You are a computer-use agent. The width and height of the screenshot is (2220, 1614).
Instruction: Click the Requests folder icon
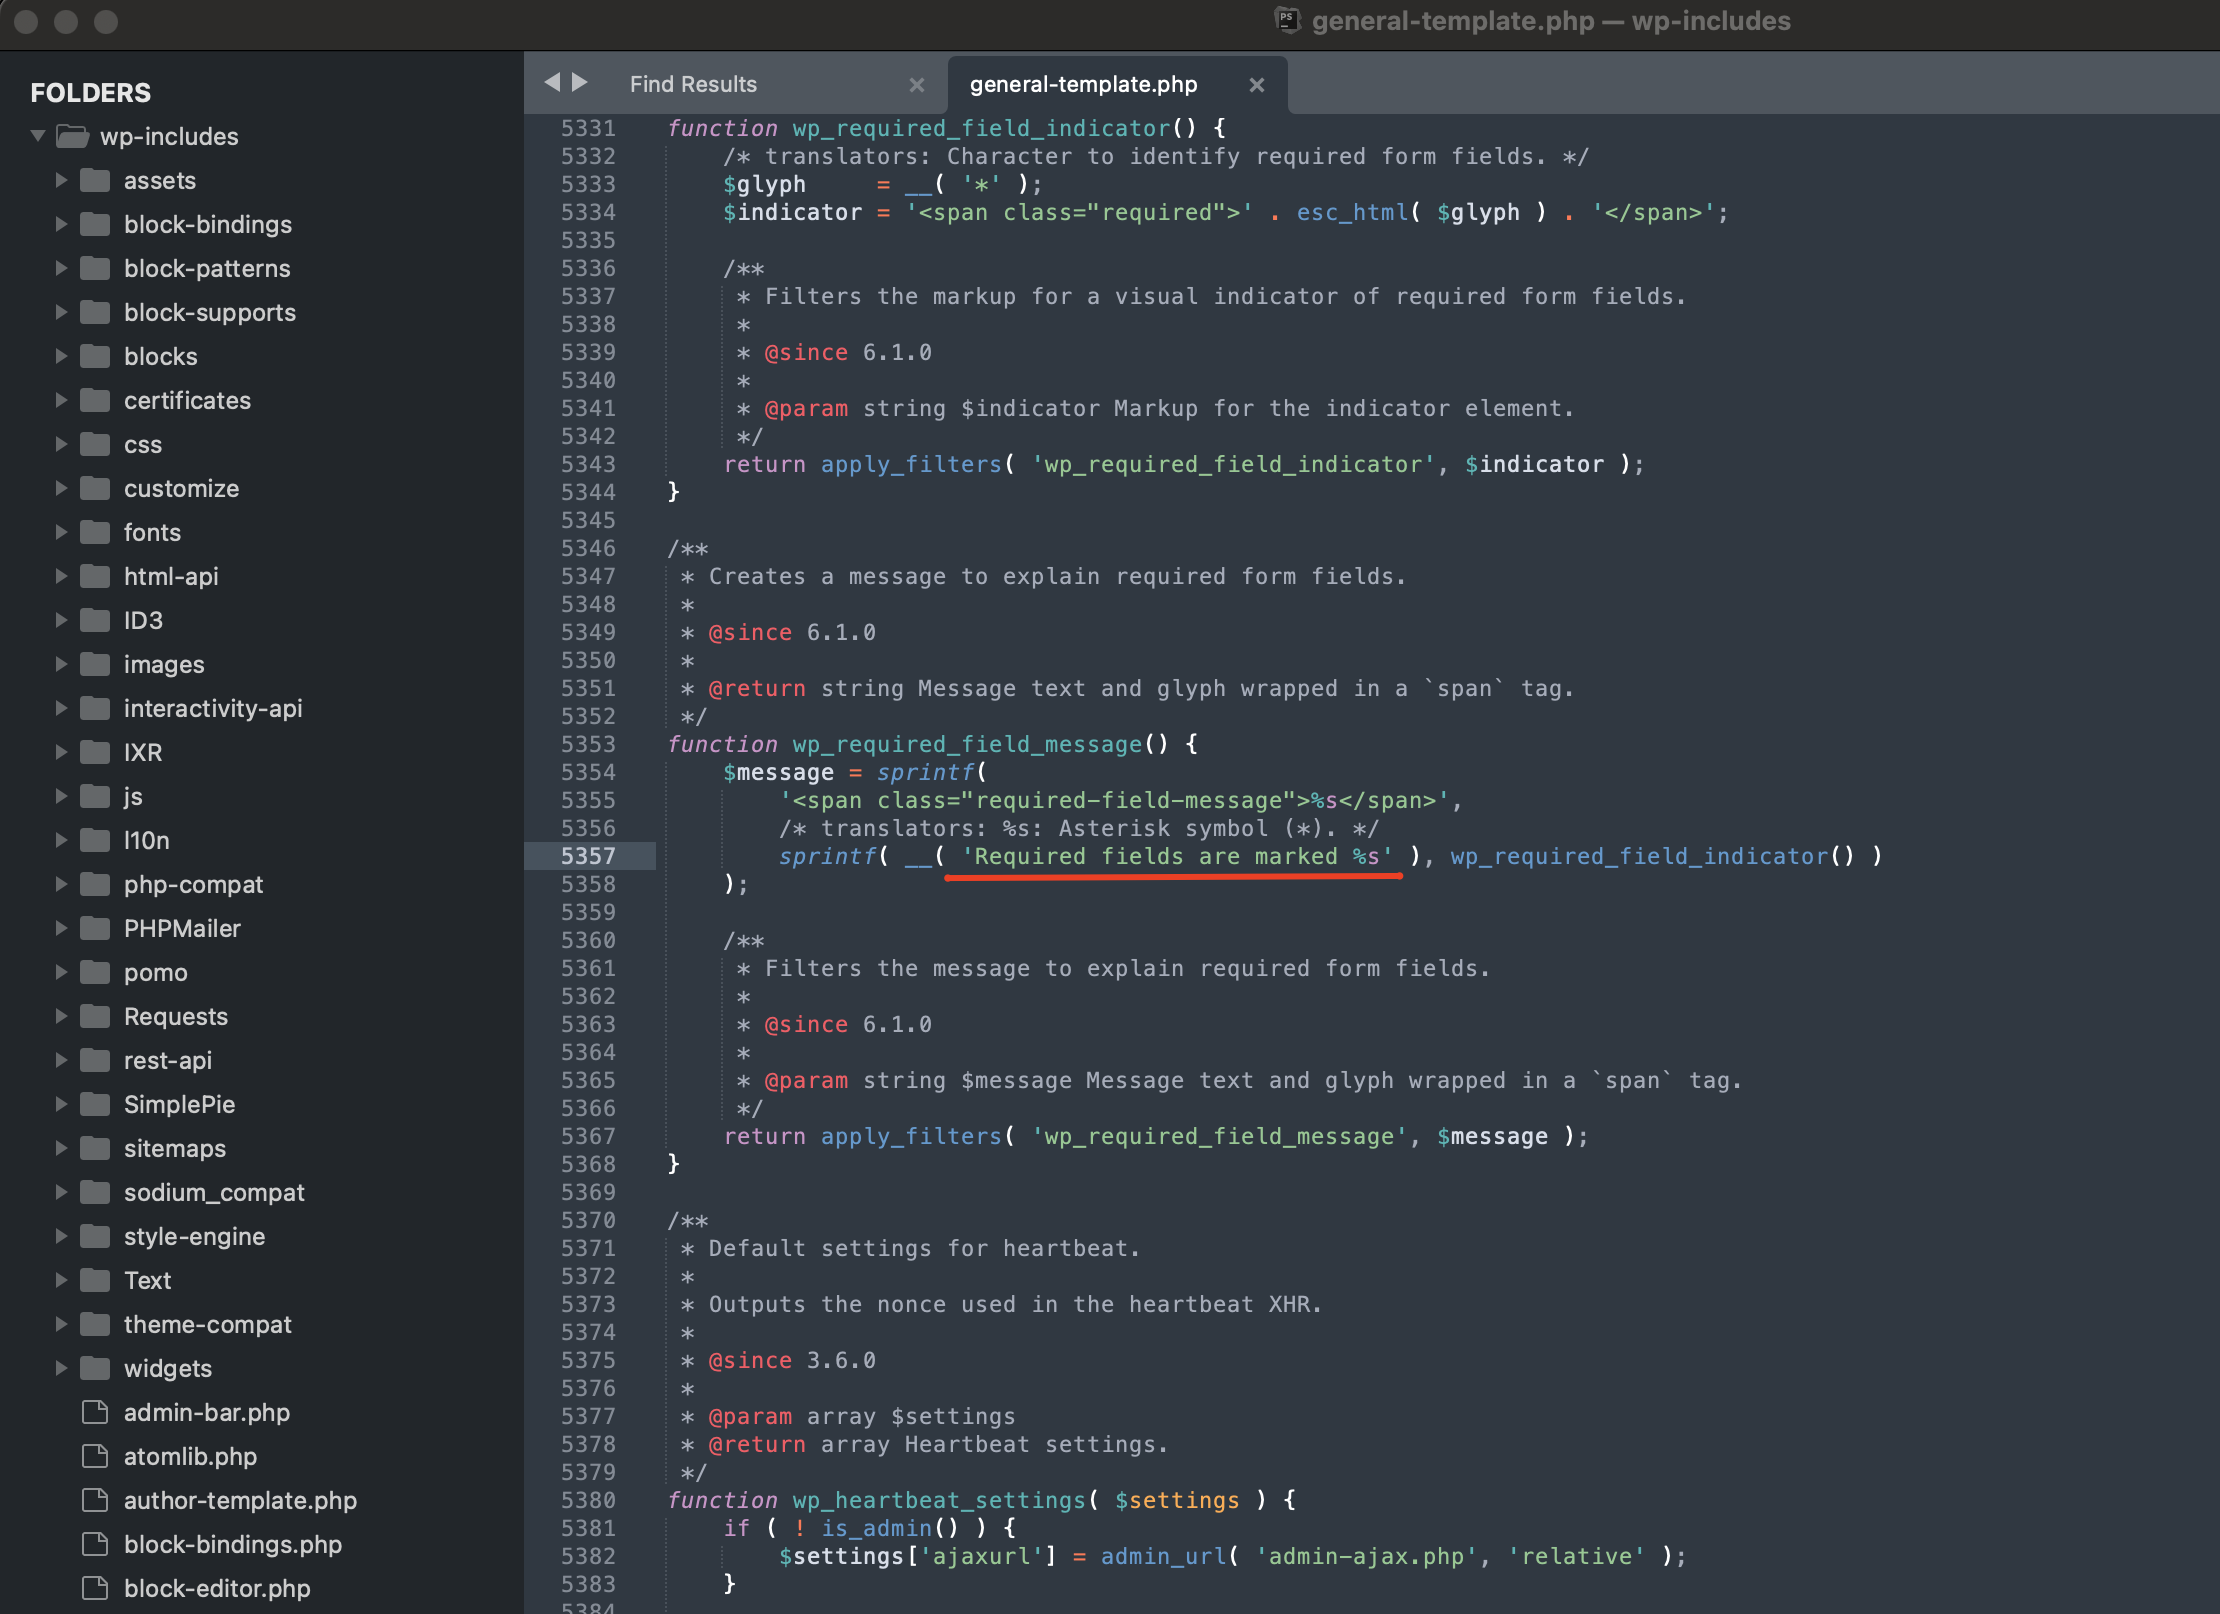point(95,1016)
